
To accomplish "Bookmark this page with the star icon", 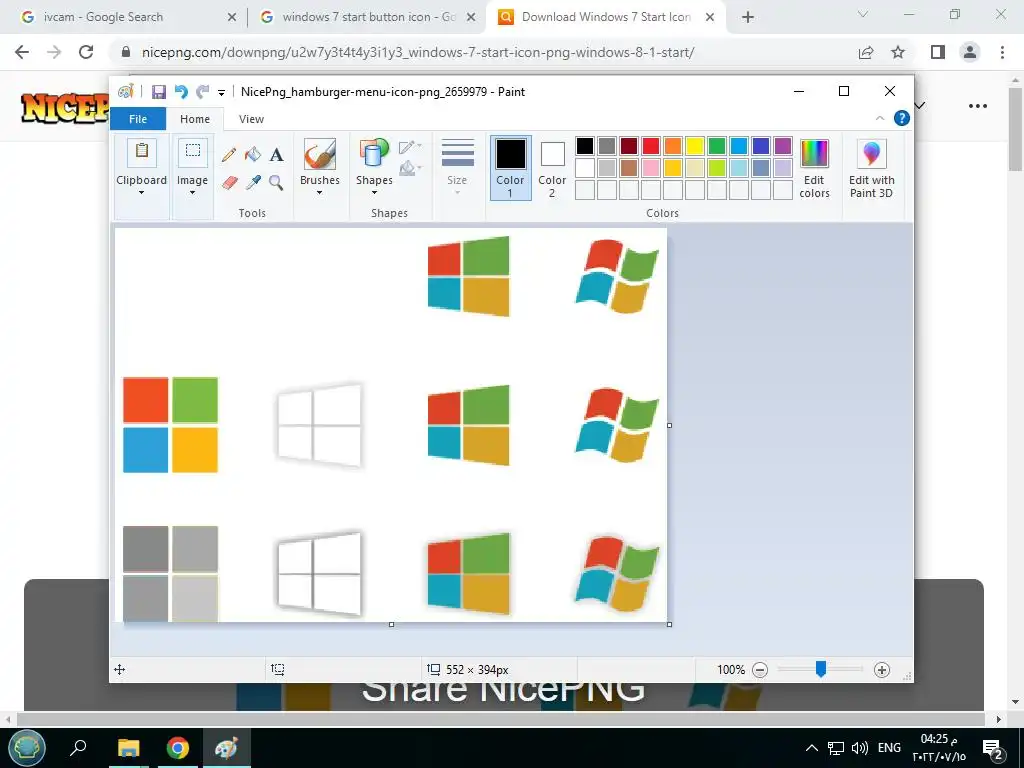I will (898, 52).
